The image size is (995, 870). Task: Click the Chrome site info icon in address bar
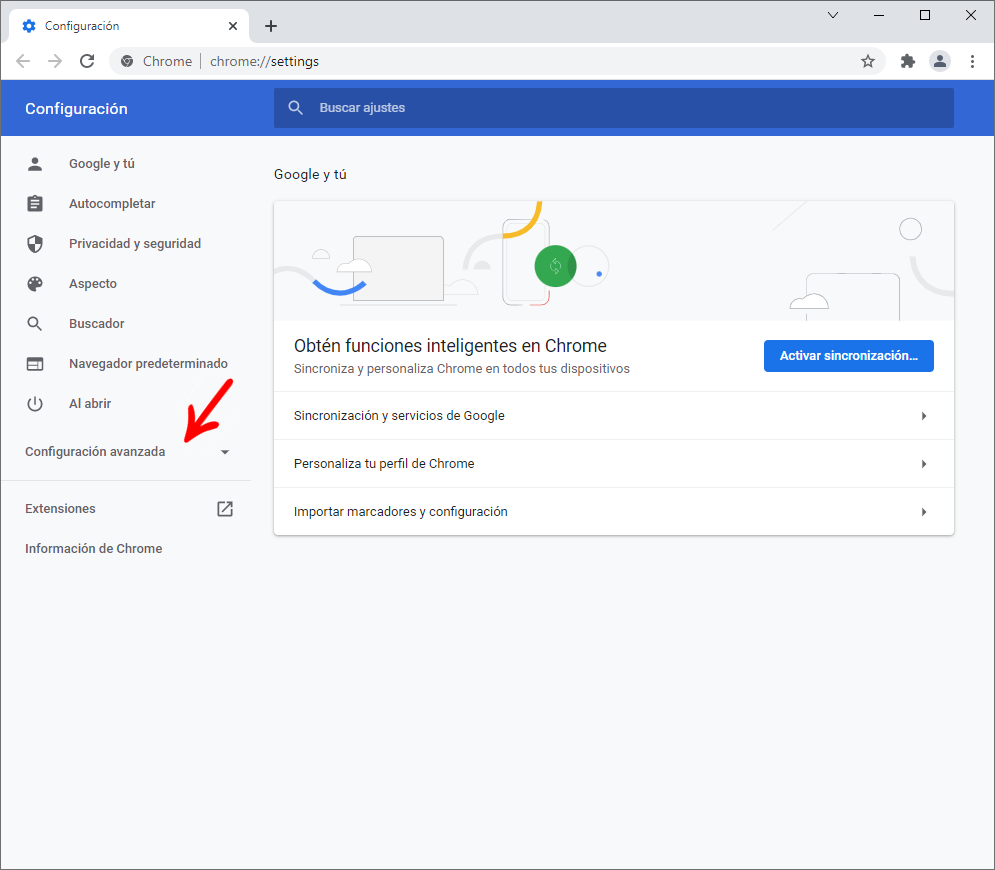click(127, 61)
